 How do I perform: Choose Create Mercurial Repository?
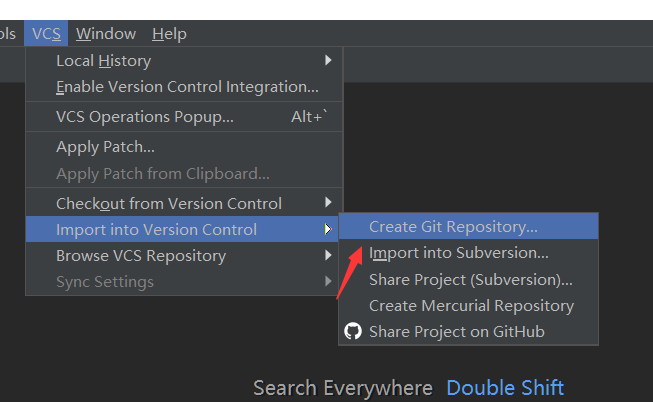(x=471, y=305)
